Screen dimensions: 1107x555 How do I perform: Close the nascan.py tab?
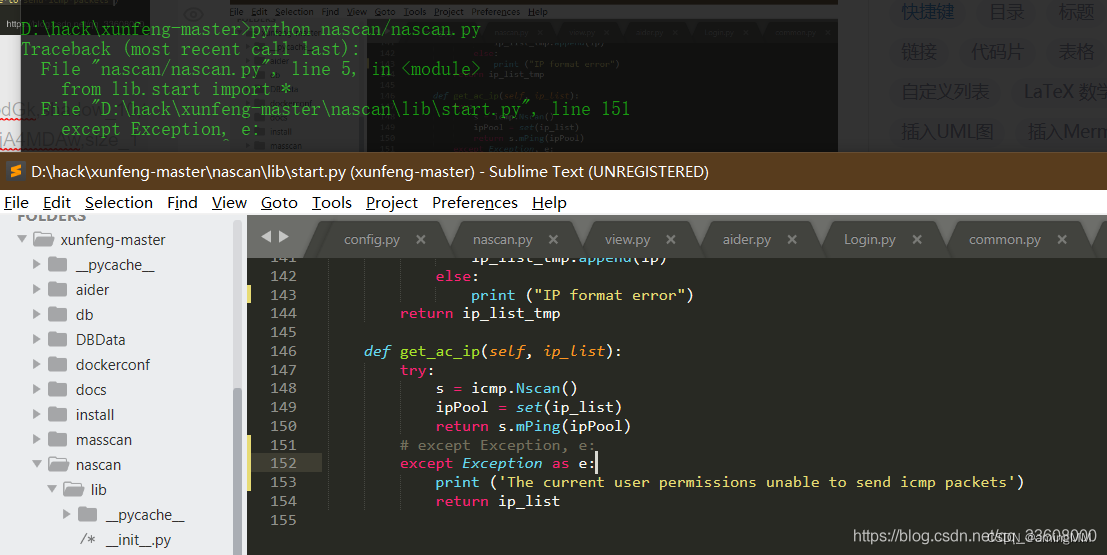(x=554, y=239)
